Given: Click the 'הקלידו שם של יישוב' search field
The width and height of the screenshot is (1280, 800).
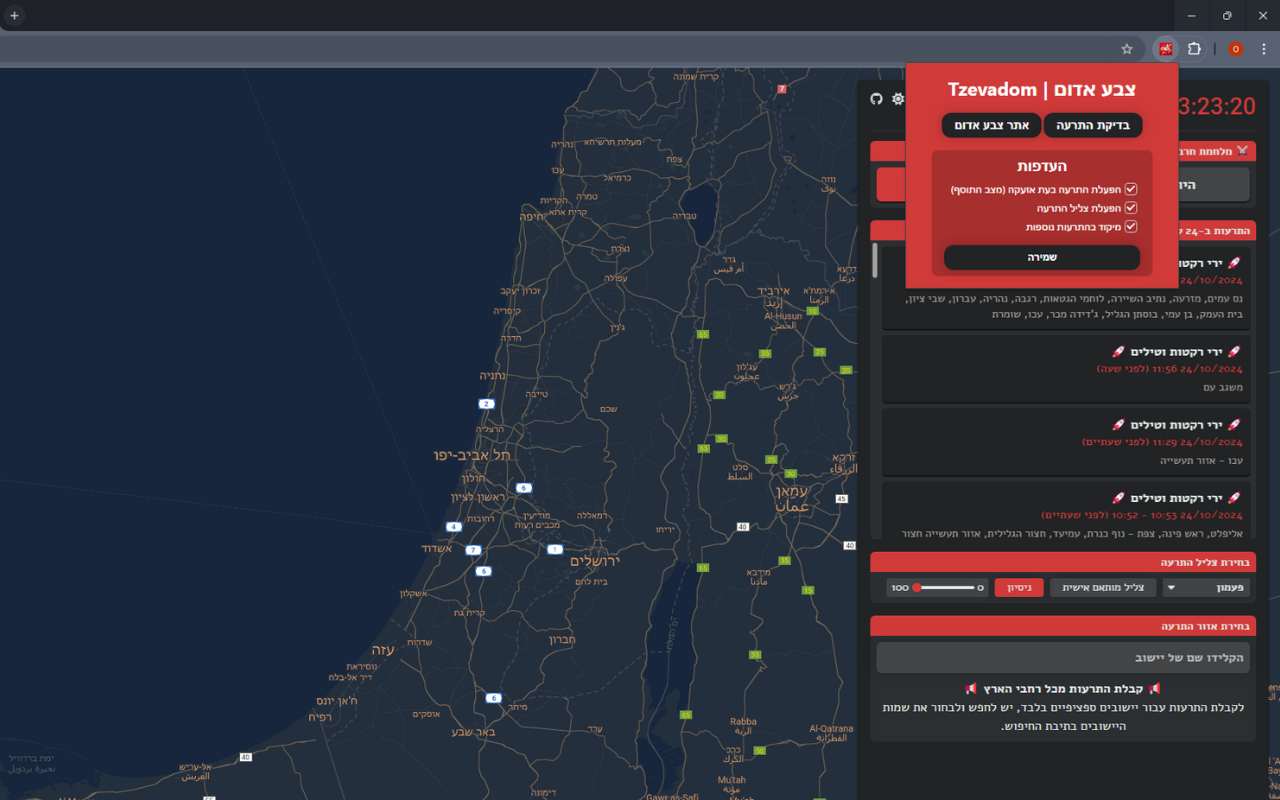Looking at the screenshot, I should (1063, 658).
